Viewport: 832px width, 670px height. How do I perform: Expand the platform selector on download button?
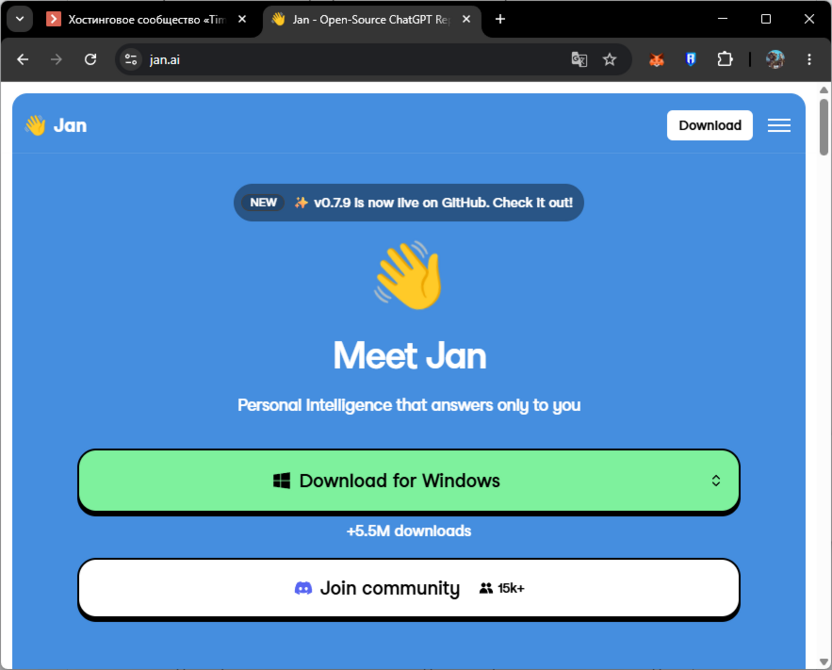(x=716, y=481)
